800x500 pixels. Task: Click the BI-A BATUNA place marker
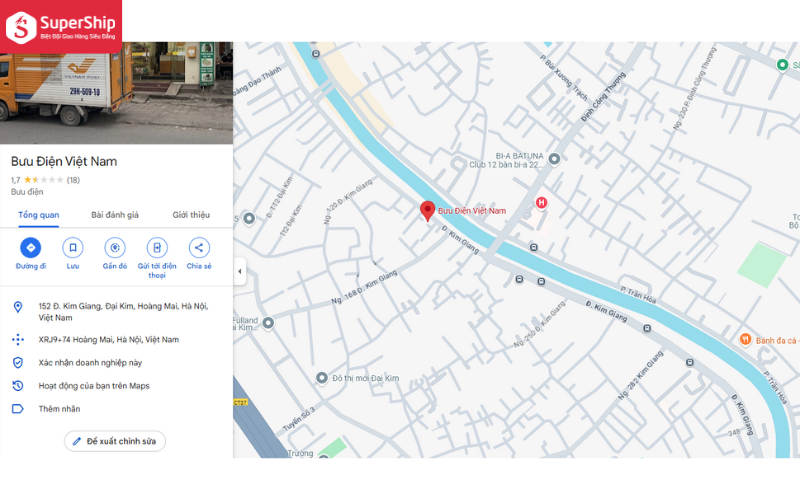tap(554, 159)
